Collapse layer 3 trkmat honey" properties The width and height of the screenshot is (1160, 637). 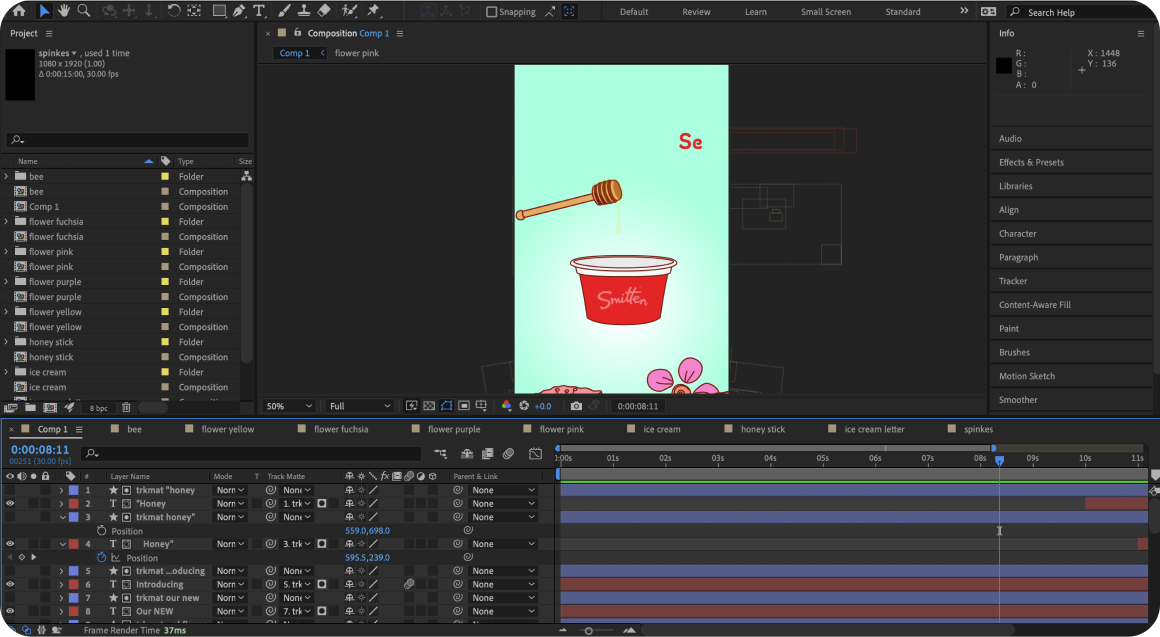pos(62,518)
